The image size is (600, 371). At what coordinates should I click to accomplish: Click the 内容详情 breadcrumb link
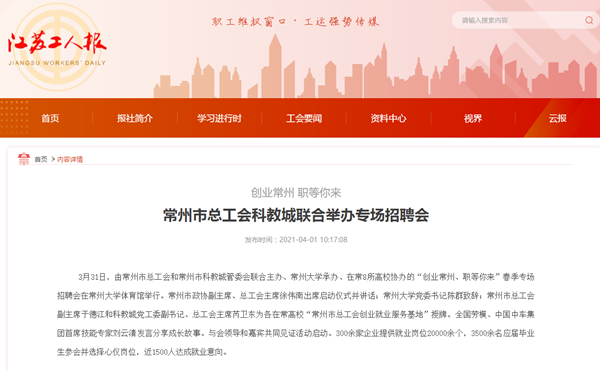tap(70, 159)
